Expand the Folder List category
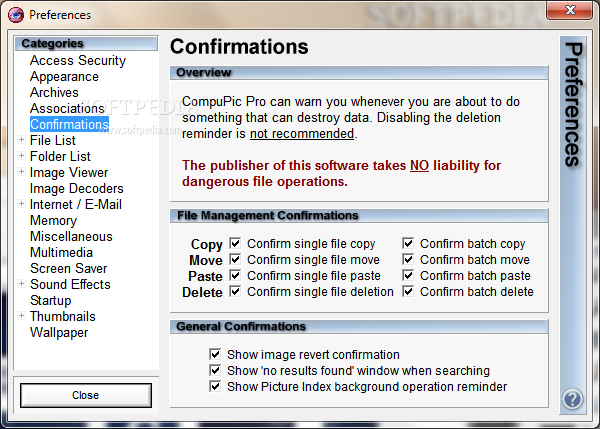Viewport: 600px width, 429px height. click(21, 156)
